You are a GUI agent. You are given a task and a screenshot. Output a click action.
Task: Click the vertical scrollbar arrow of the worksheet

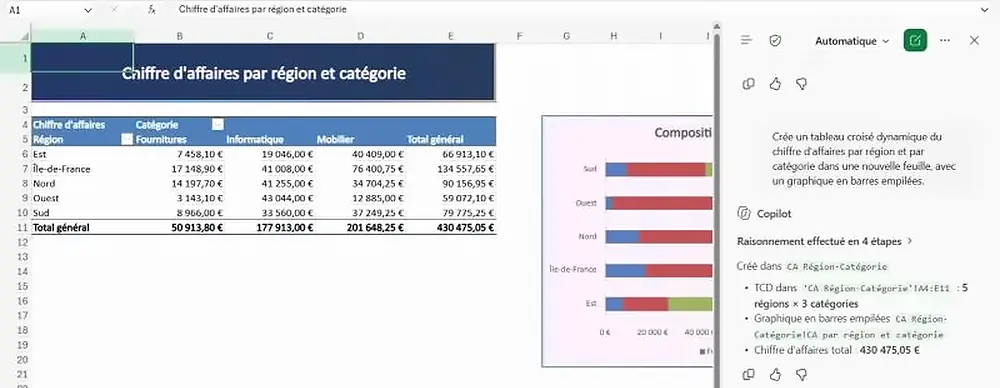(x=716, y=27)
